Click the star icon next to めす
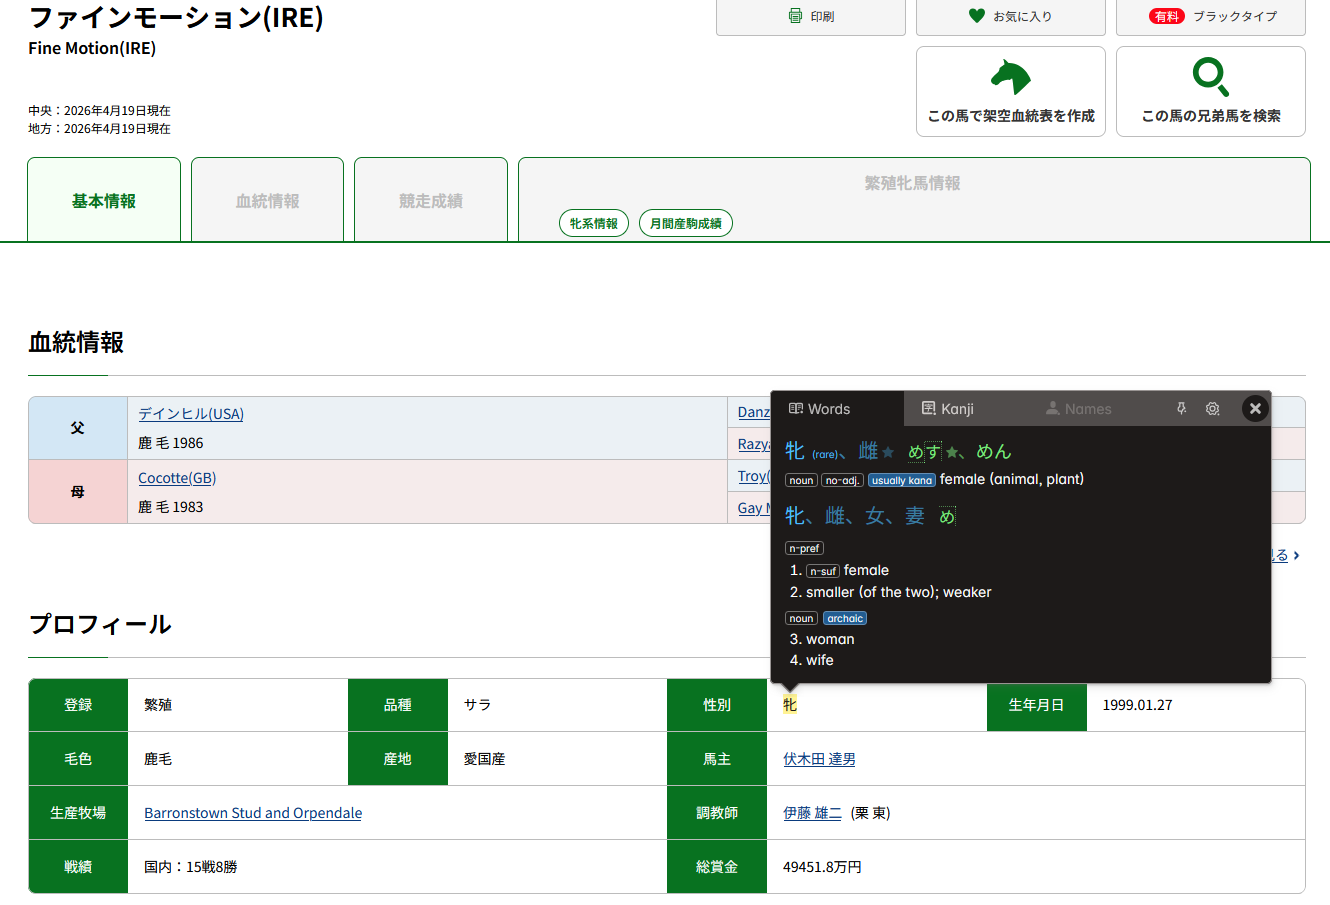1330x905 pixels. coord(952,452)
